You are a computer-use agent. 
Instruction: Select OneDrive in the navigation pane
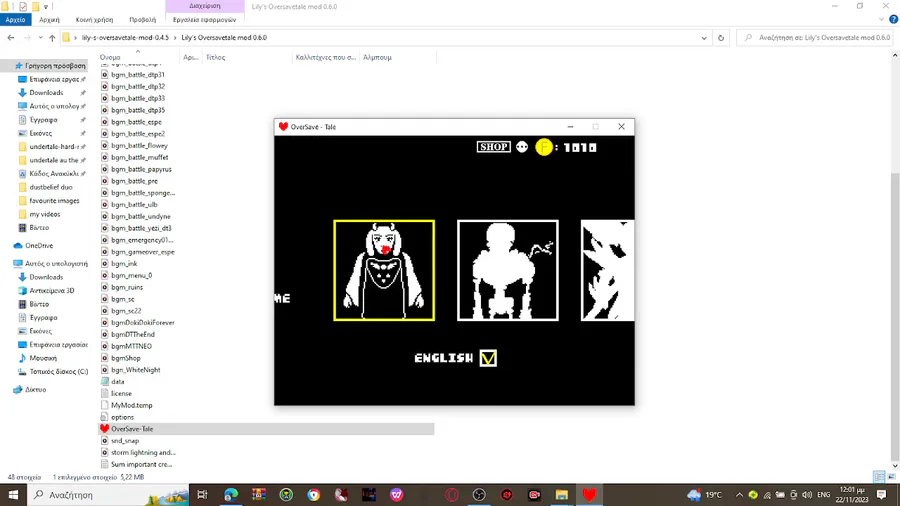(38, 246)
